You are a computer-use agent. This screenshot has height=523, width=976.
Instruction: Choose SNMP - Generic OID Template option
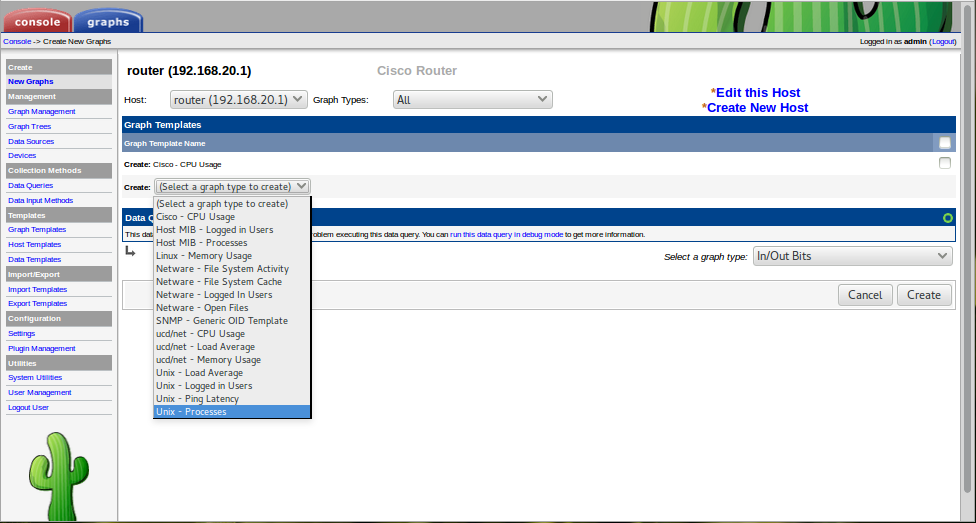coord(221,321)
